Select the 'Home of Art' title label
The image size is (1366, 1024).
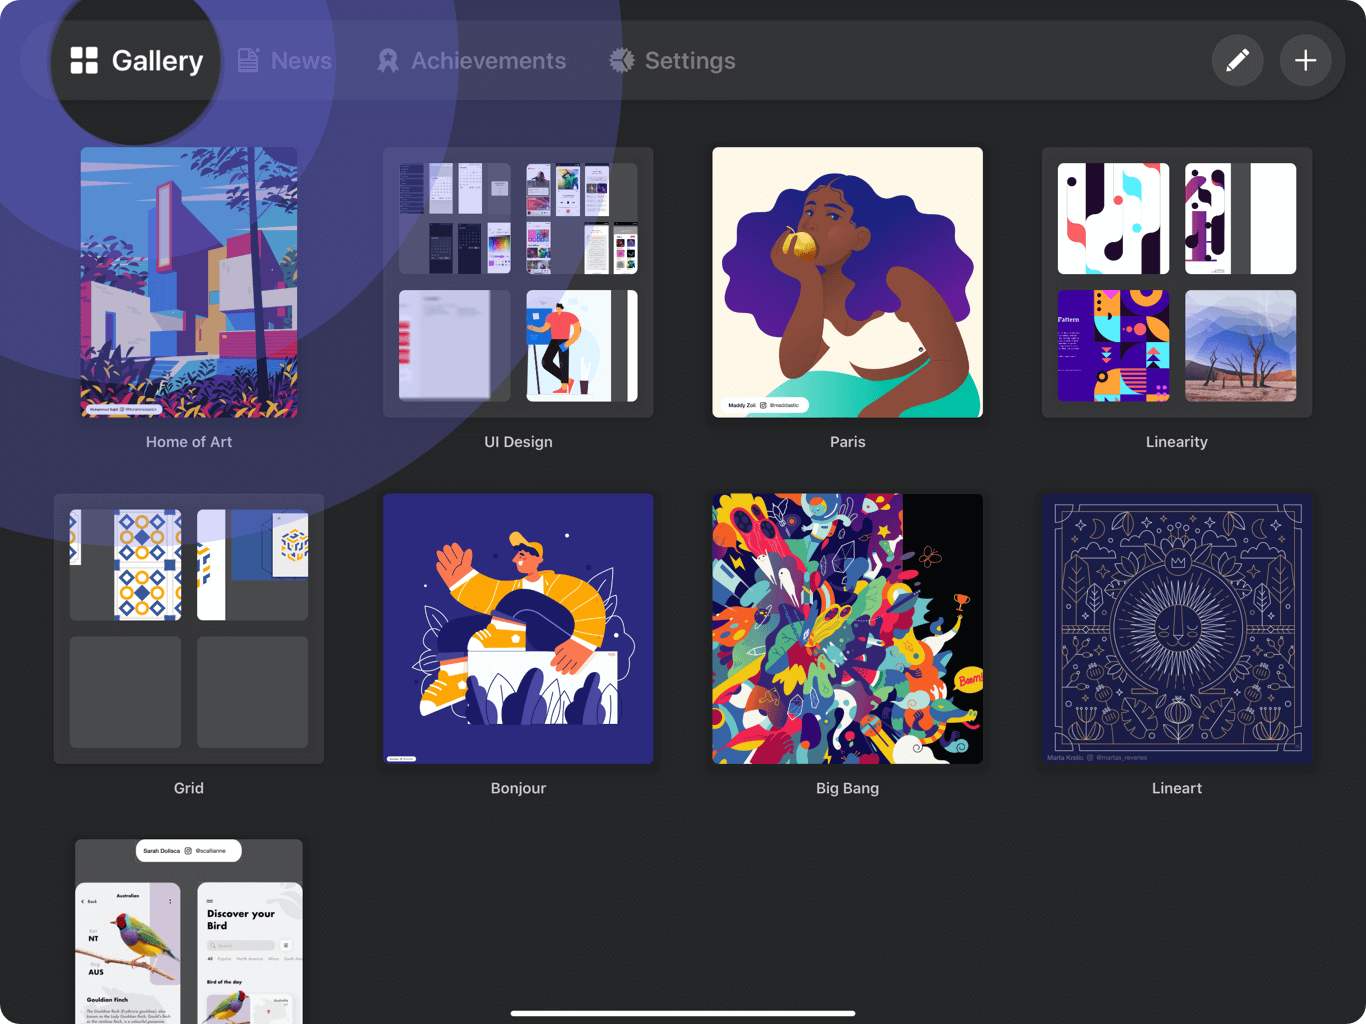[189, 442]
